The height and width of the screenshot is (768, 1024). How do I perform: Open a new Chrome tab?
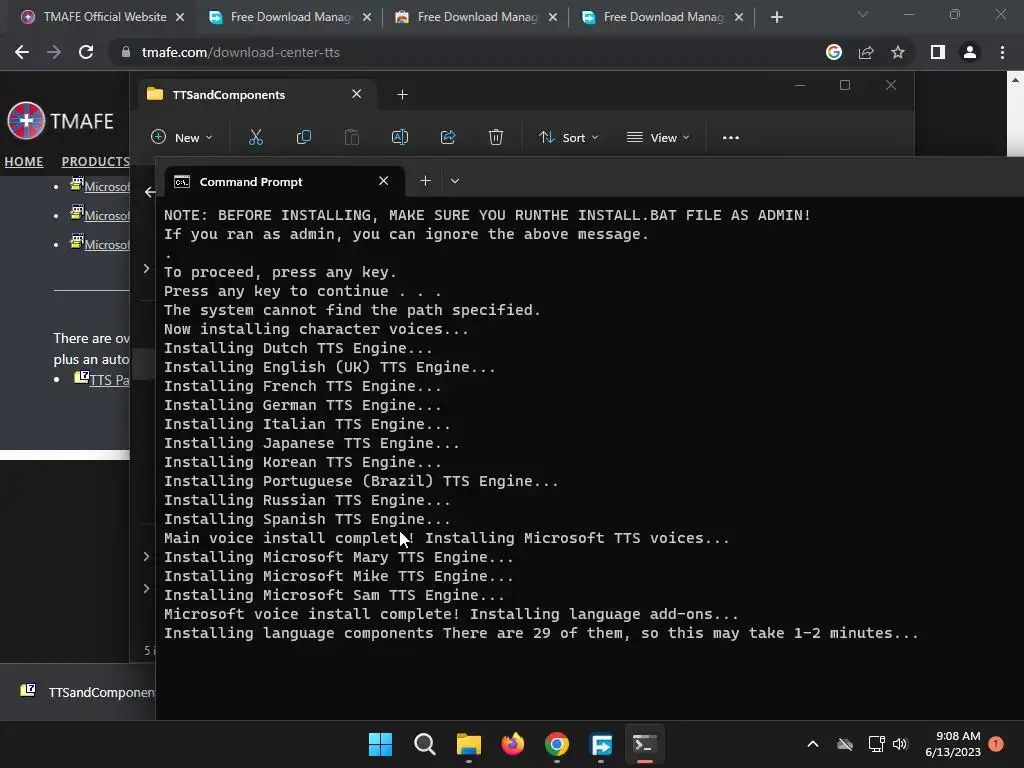[x=776, y=17]
